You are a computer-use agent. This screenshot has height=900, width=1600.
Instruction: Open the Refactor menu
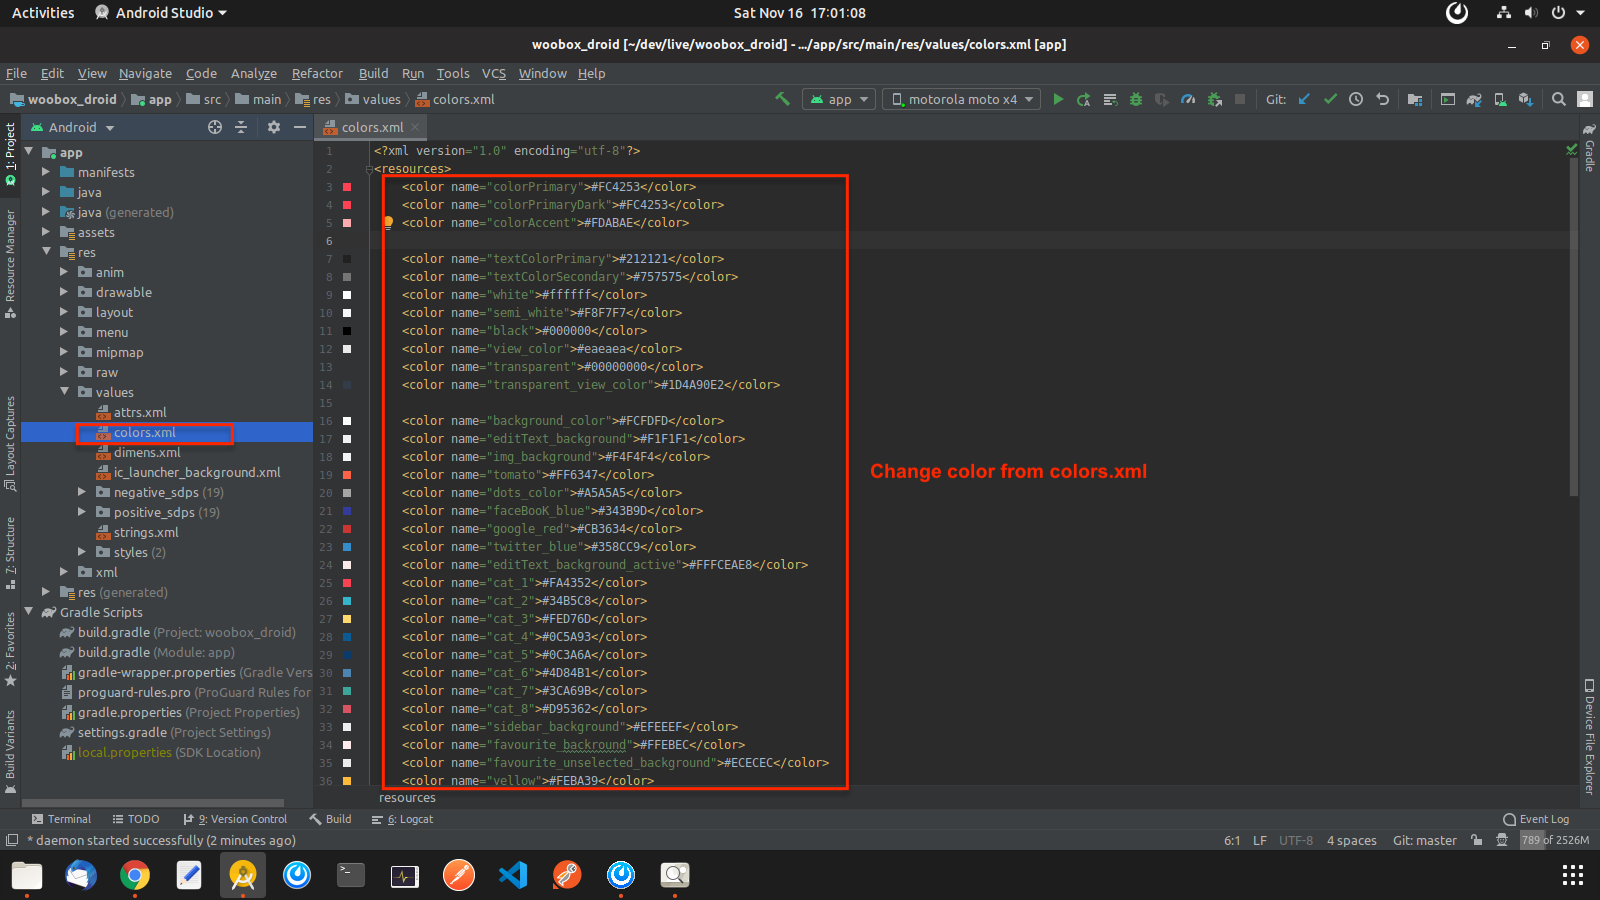pos(317,73)
